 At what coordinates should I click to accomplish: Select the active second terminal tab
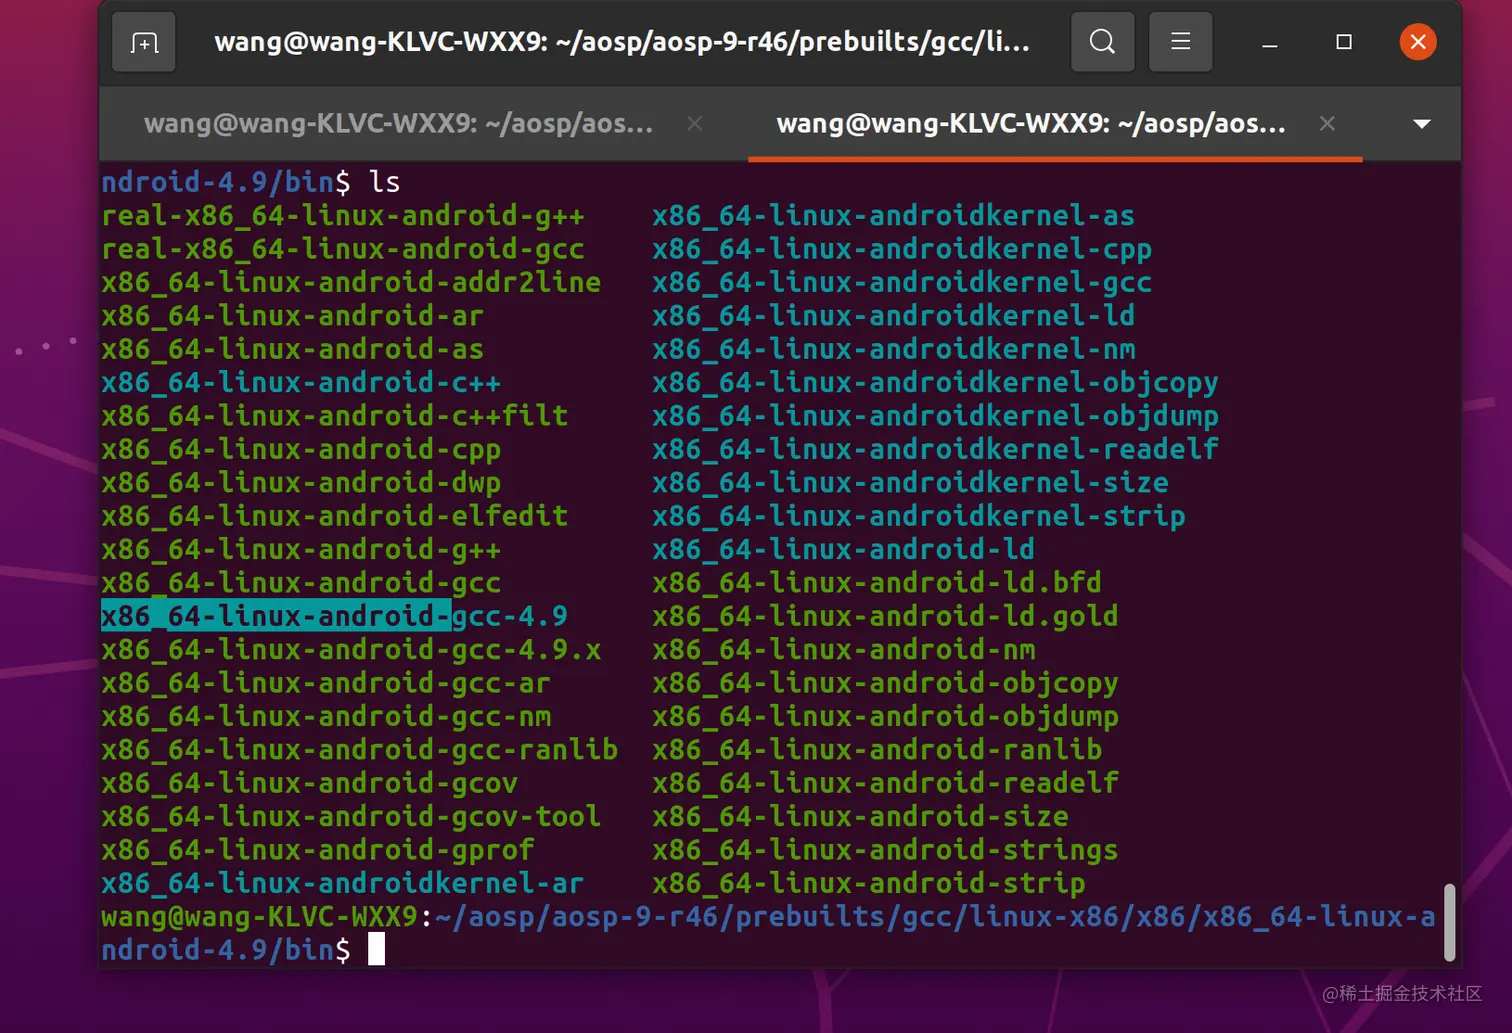point(1030,123)
